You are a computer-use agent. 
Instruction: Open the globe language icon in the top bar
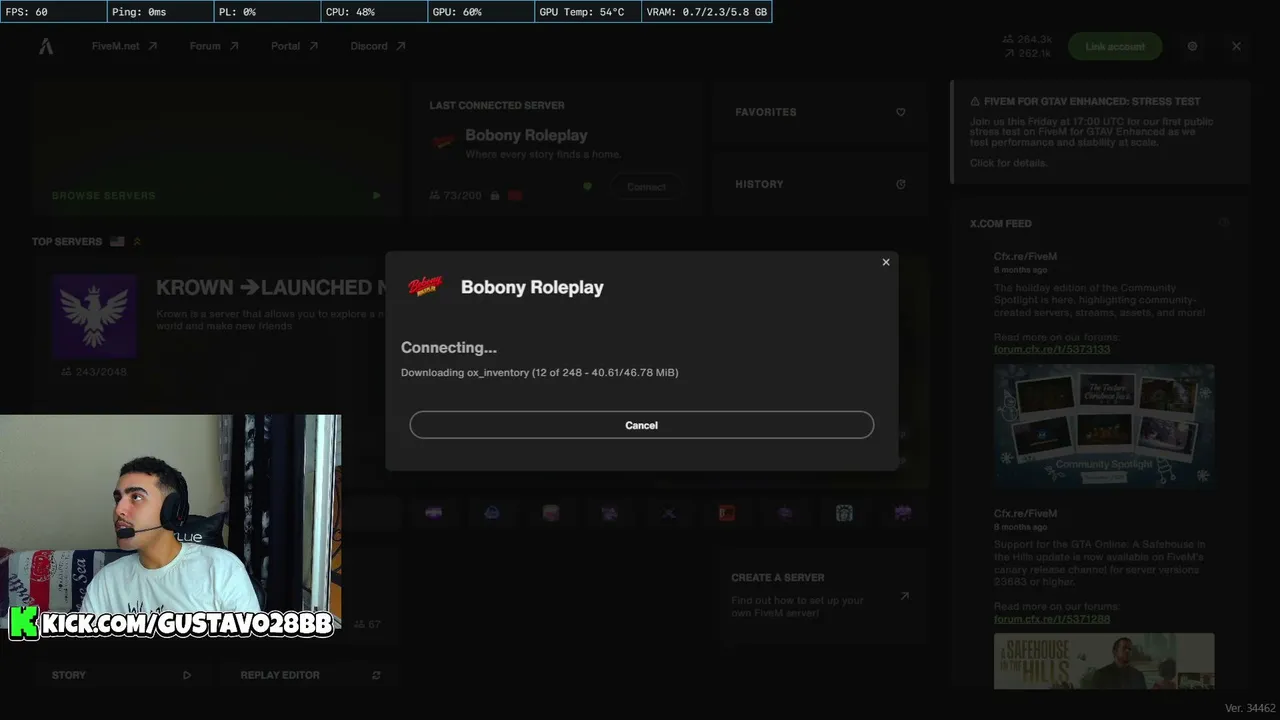point(1192,46)
